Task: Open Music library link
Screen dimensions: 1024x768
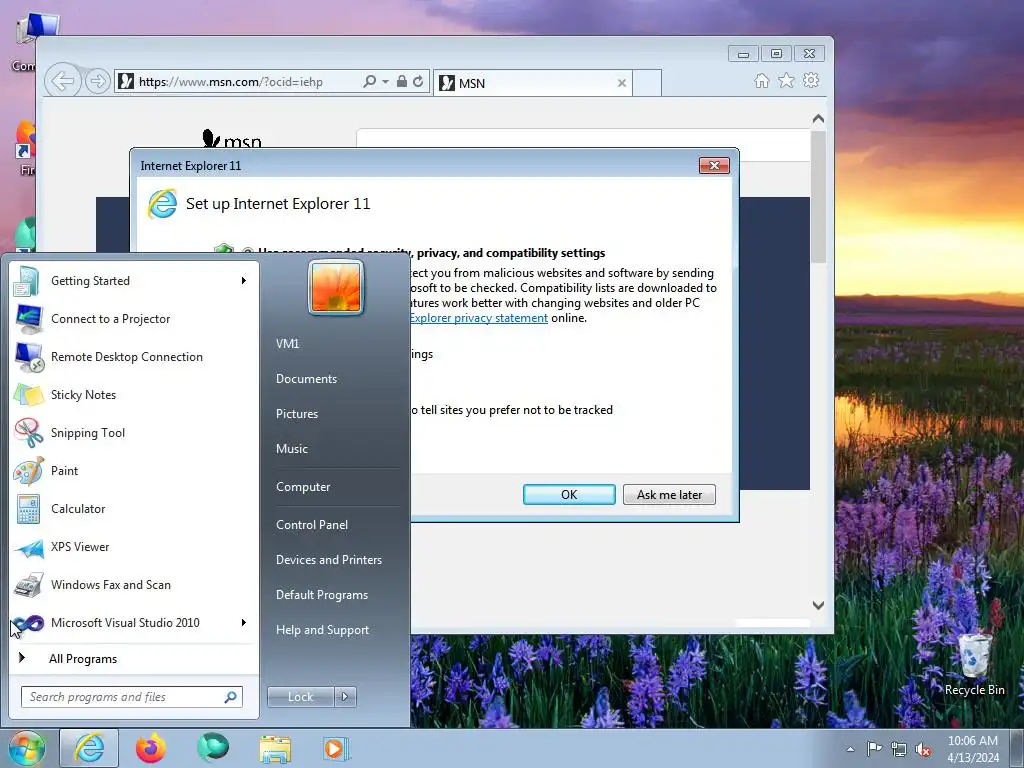Action: point(291,449)
